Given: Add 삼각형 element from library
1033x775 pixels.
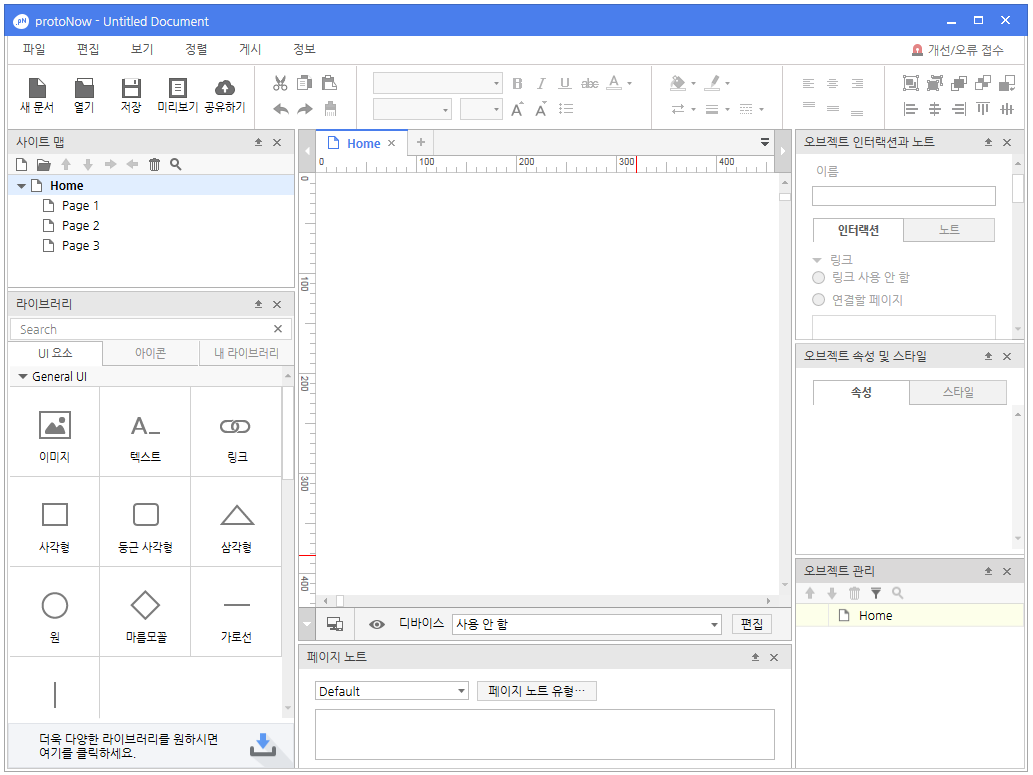Looking at the screenshot, I should [236, 523].
